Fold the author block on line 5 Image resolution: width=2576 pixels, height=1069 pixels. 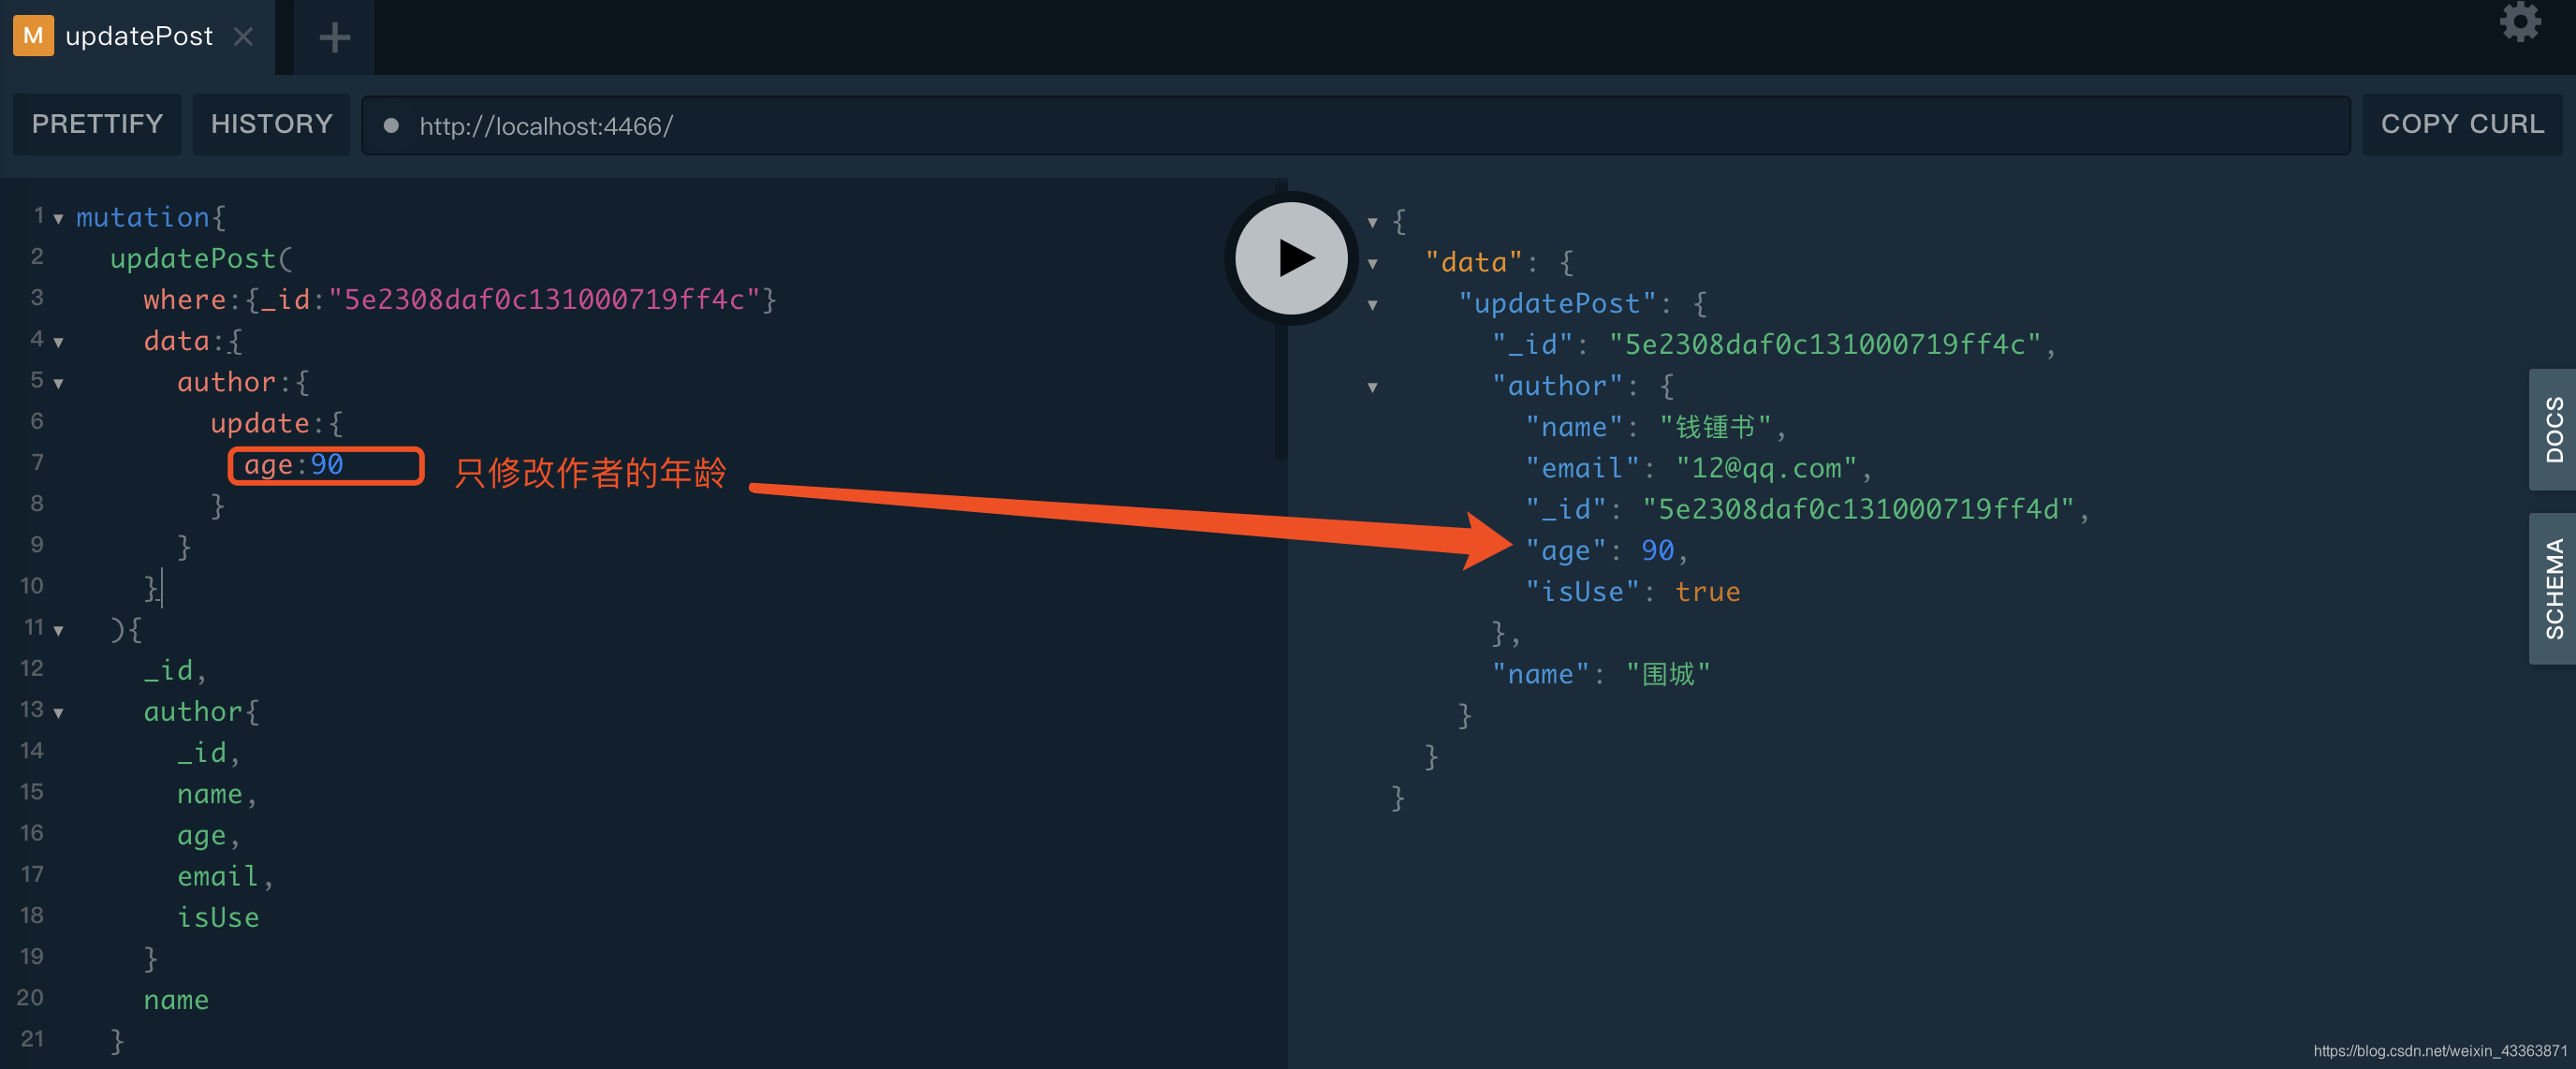tap(59, 384)
